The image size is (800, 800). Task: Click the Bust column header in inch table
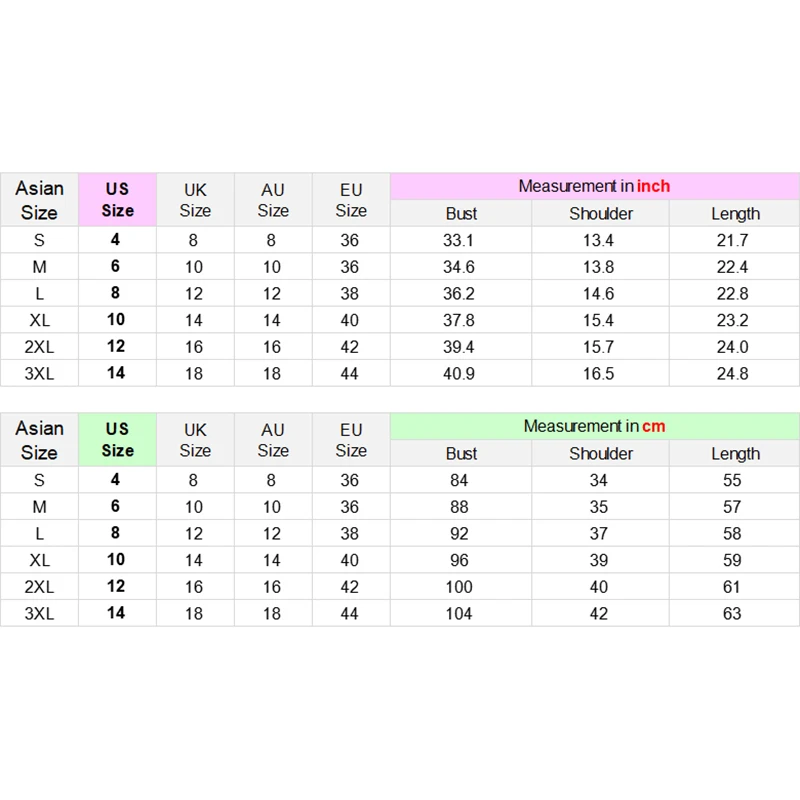(461, 213)
